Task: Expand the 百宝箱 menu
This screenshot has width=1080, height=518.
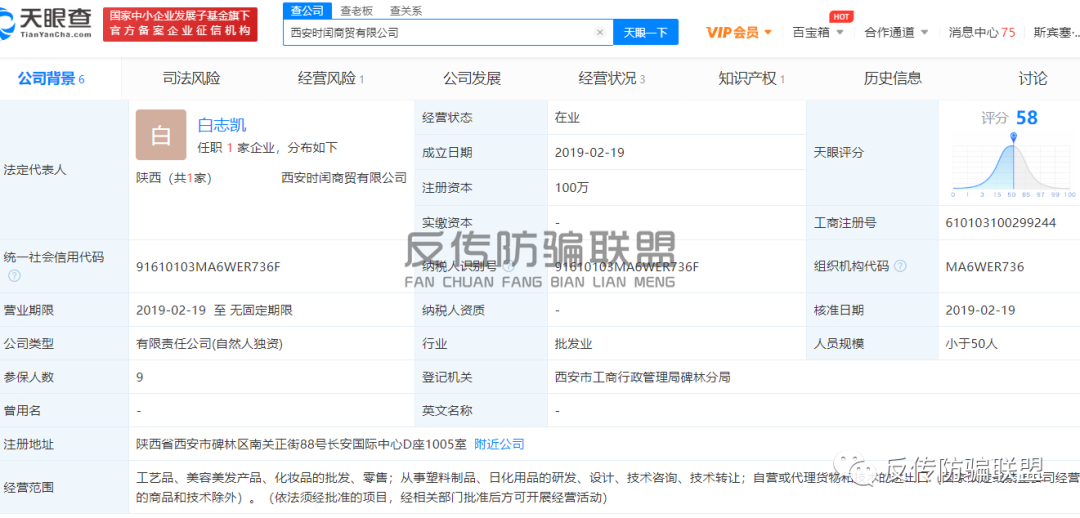Action: [817, 32]
